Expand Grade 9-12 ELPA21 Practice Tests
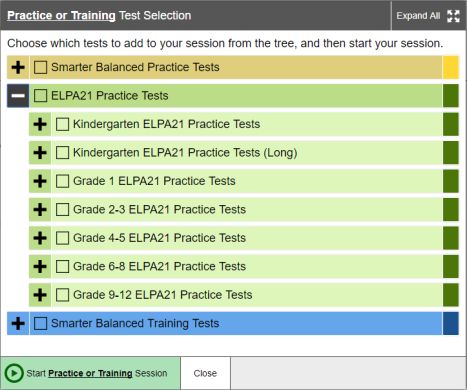 click(x=40, y=295)
